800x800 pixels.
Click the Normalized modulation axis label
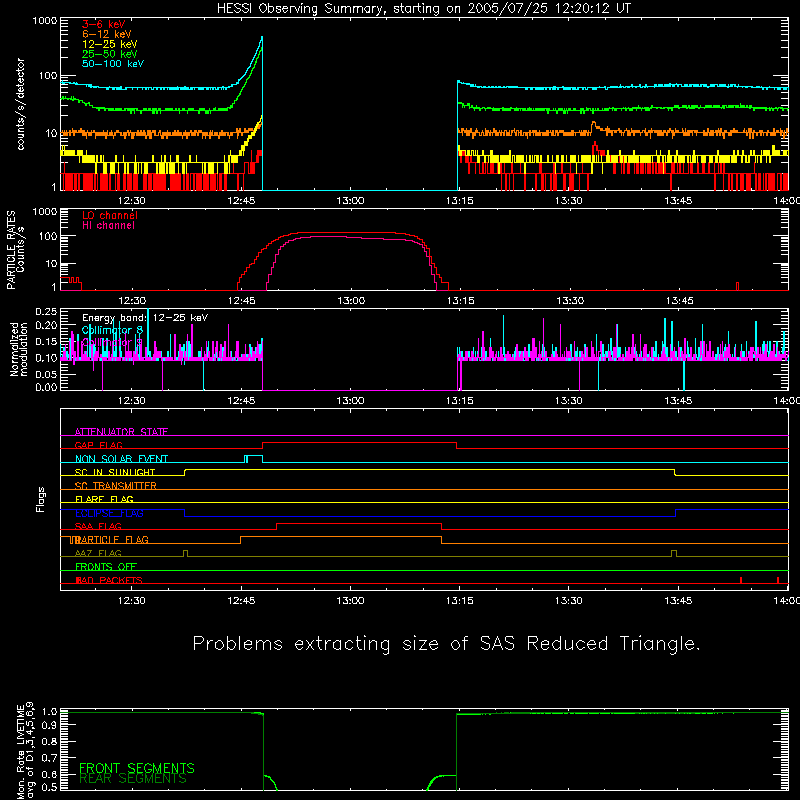tap(18, 349)
